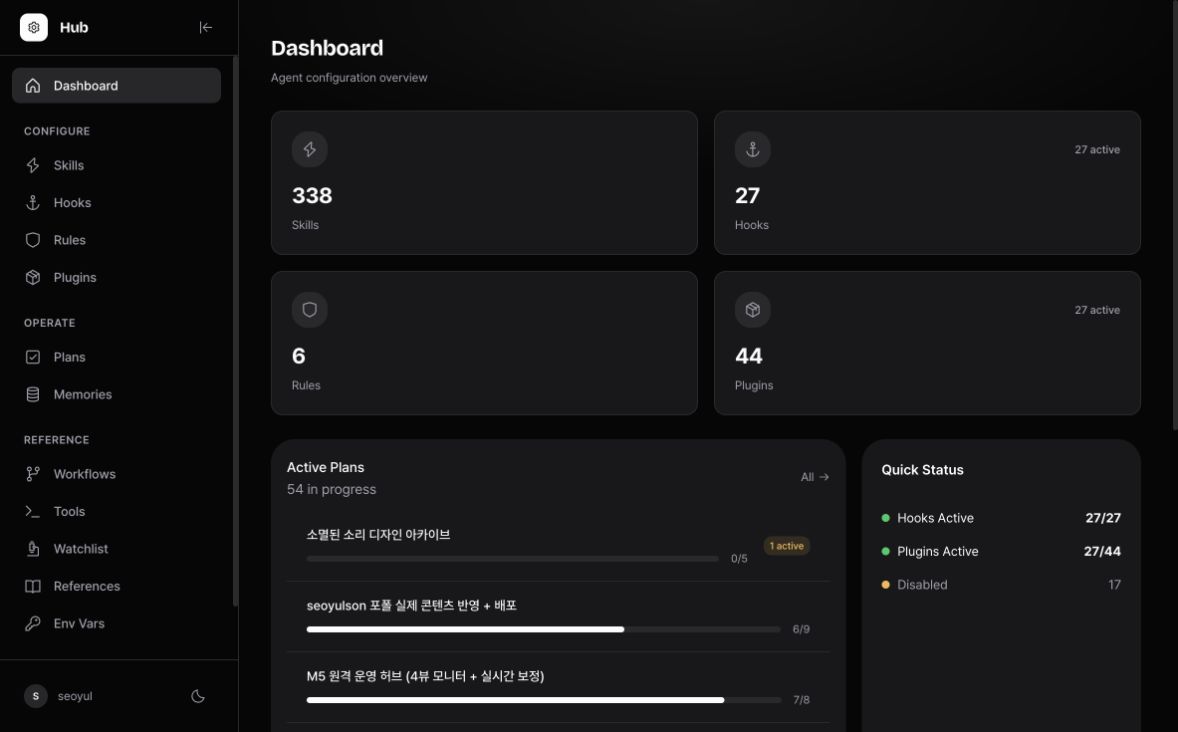Click the Hub gear logo icon
Viewport: 1178px width, 732px height.
click(33, 27)
